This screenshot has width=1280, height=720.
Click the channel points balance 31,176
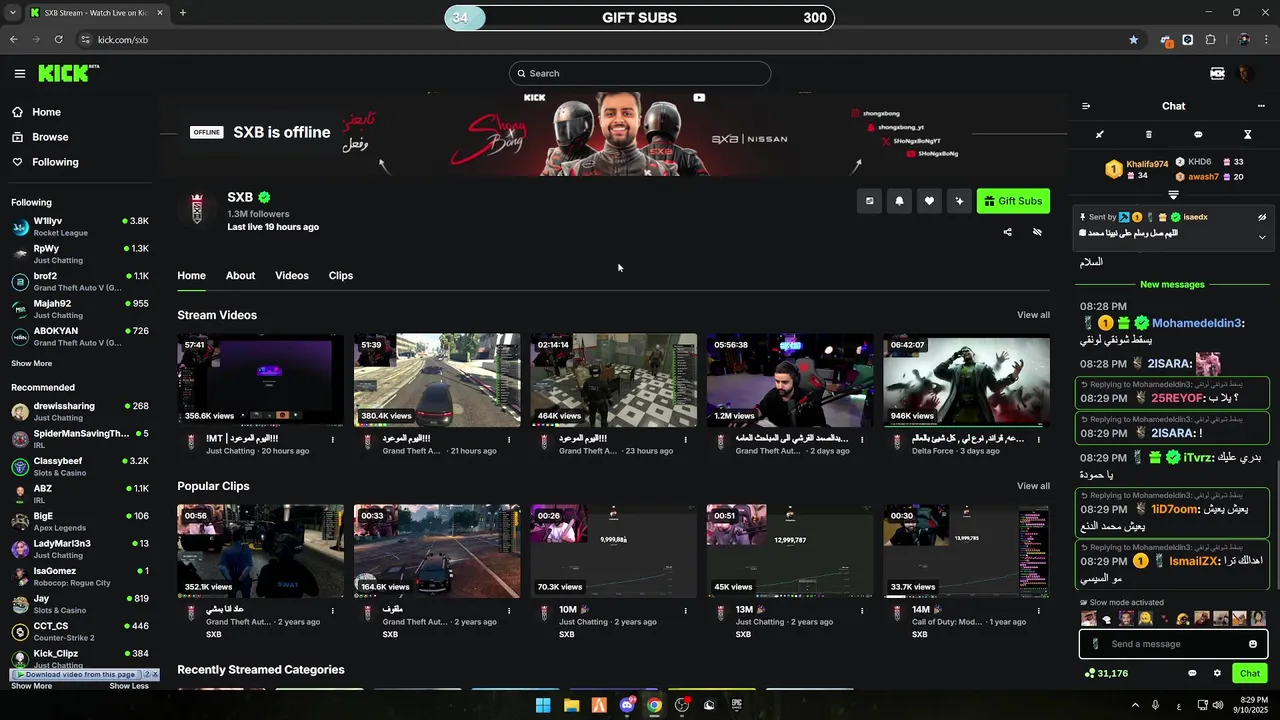[1106, 673]
